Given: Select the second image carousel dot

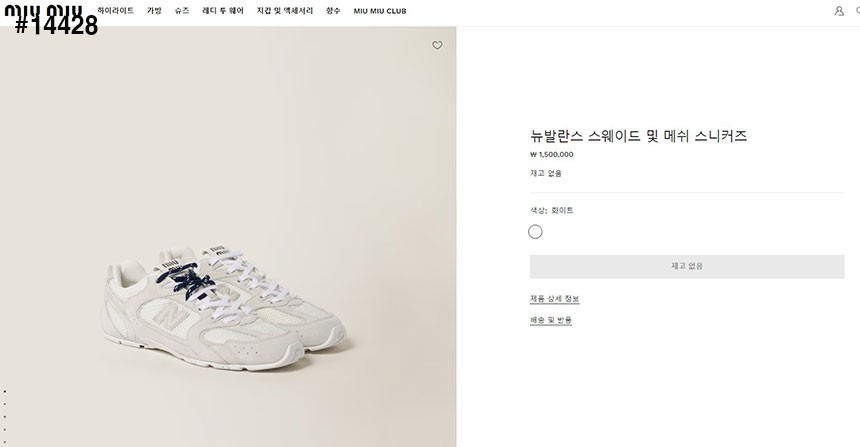Looking at the screenshot, I should [5, 404].
